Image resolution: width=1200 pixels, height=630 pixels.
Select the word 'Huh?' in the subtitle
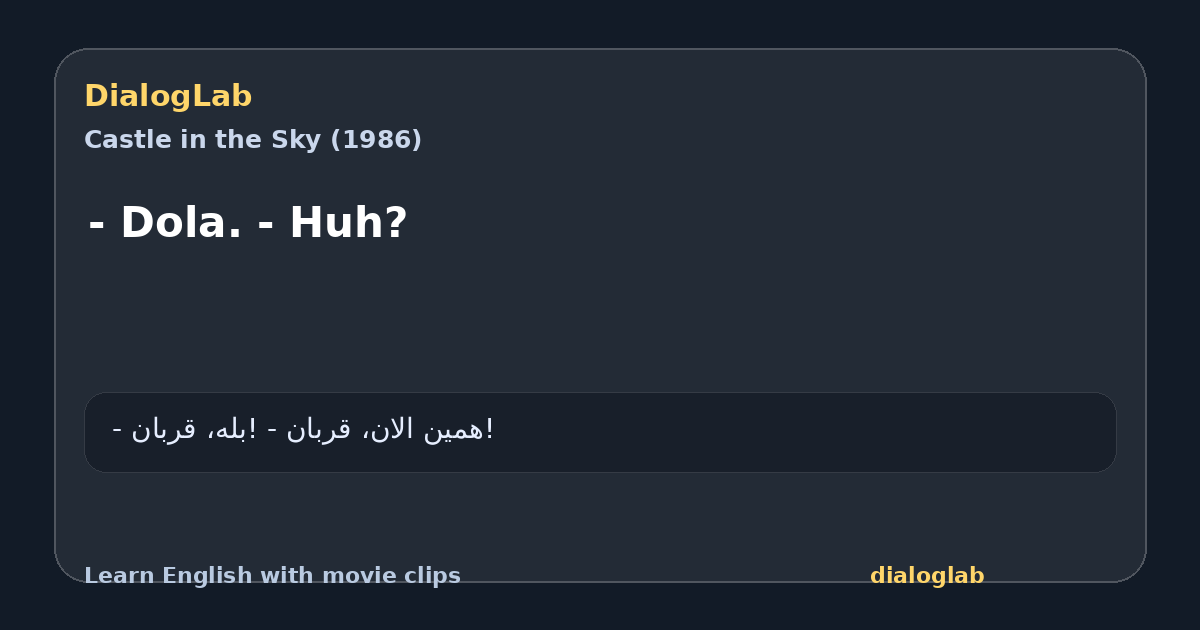click(x=348, y=223)
